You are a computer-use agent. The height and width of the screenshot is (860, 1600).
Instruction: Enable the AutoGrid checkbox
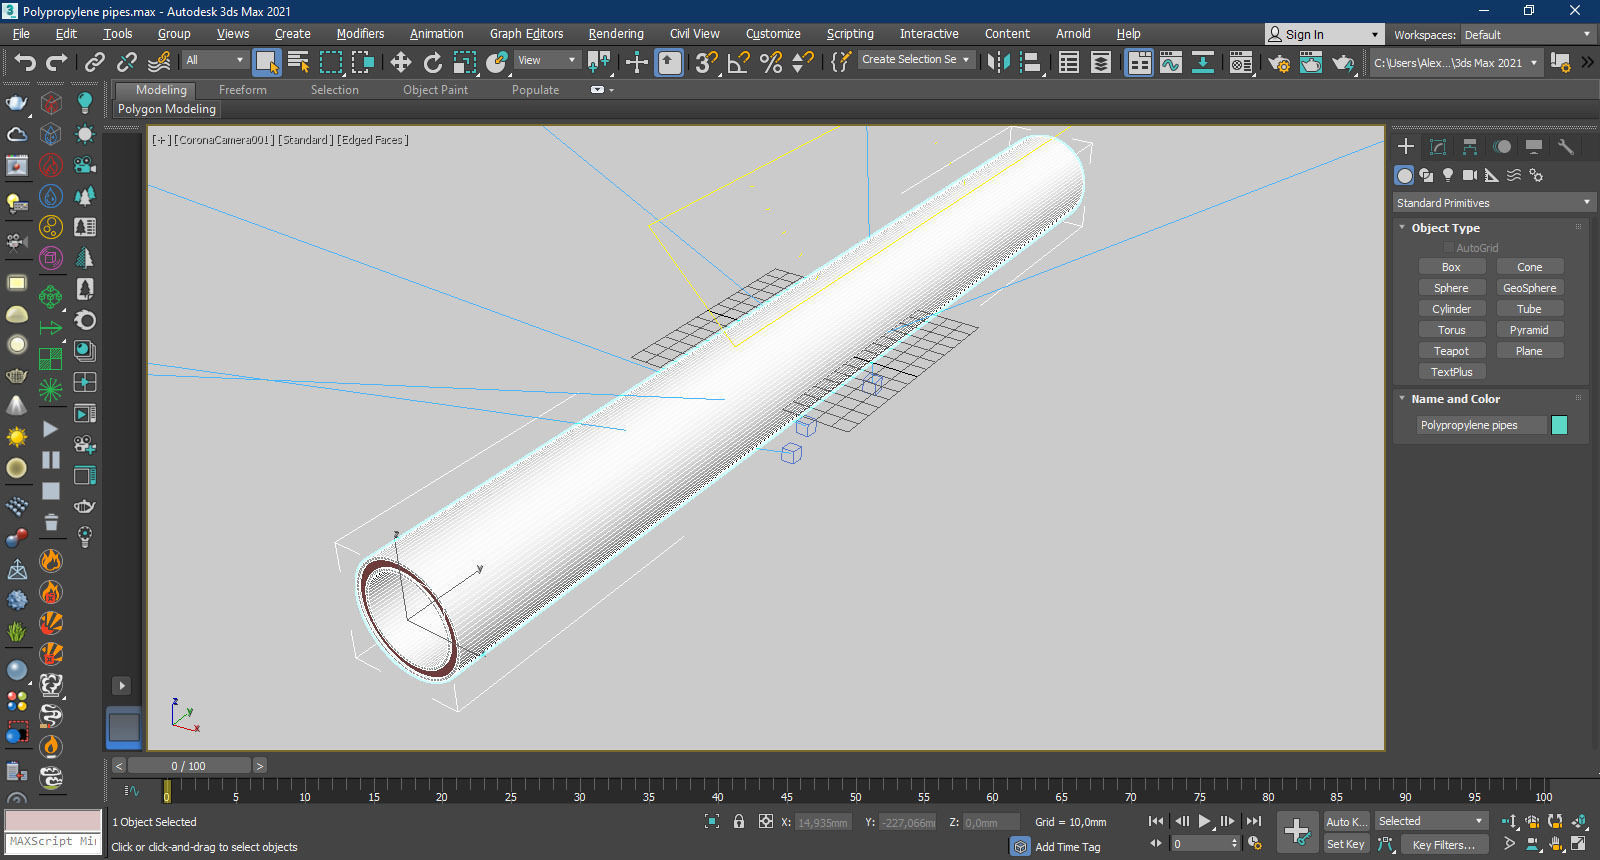coord(1448,248)
